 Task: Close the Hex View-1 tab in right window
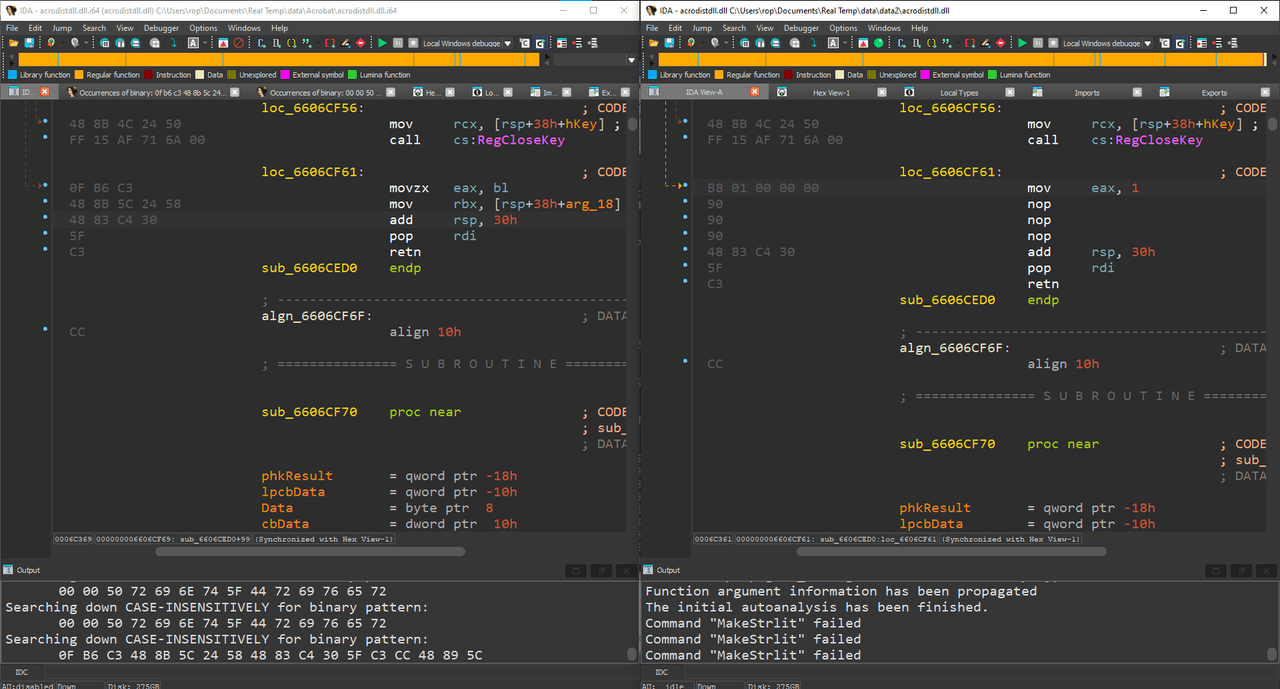(882, 92)
